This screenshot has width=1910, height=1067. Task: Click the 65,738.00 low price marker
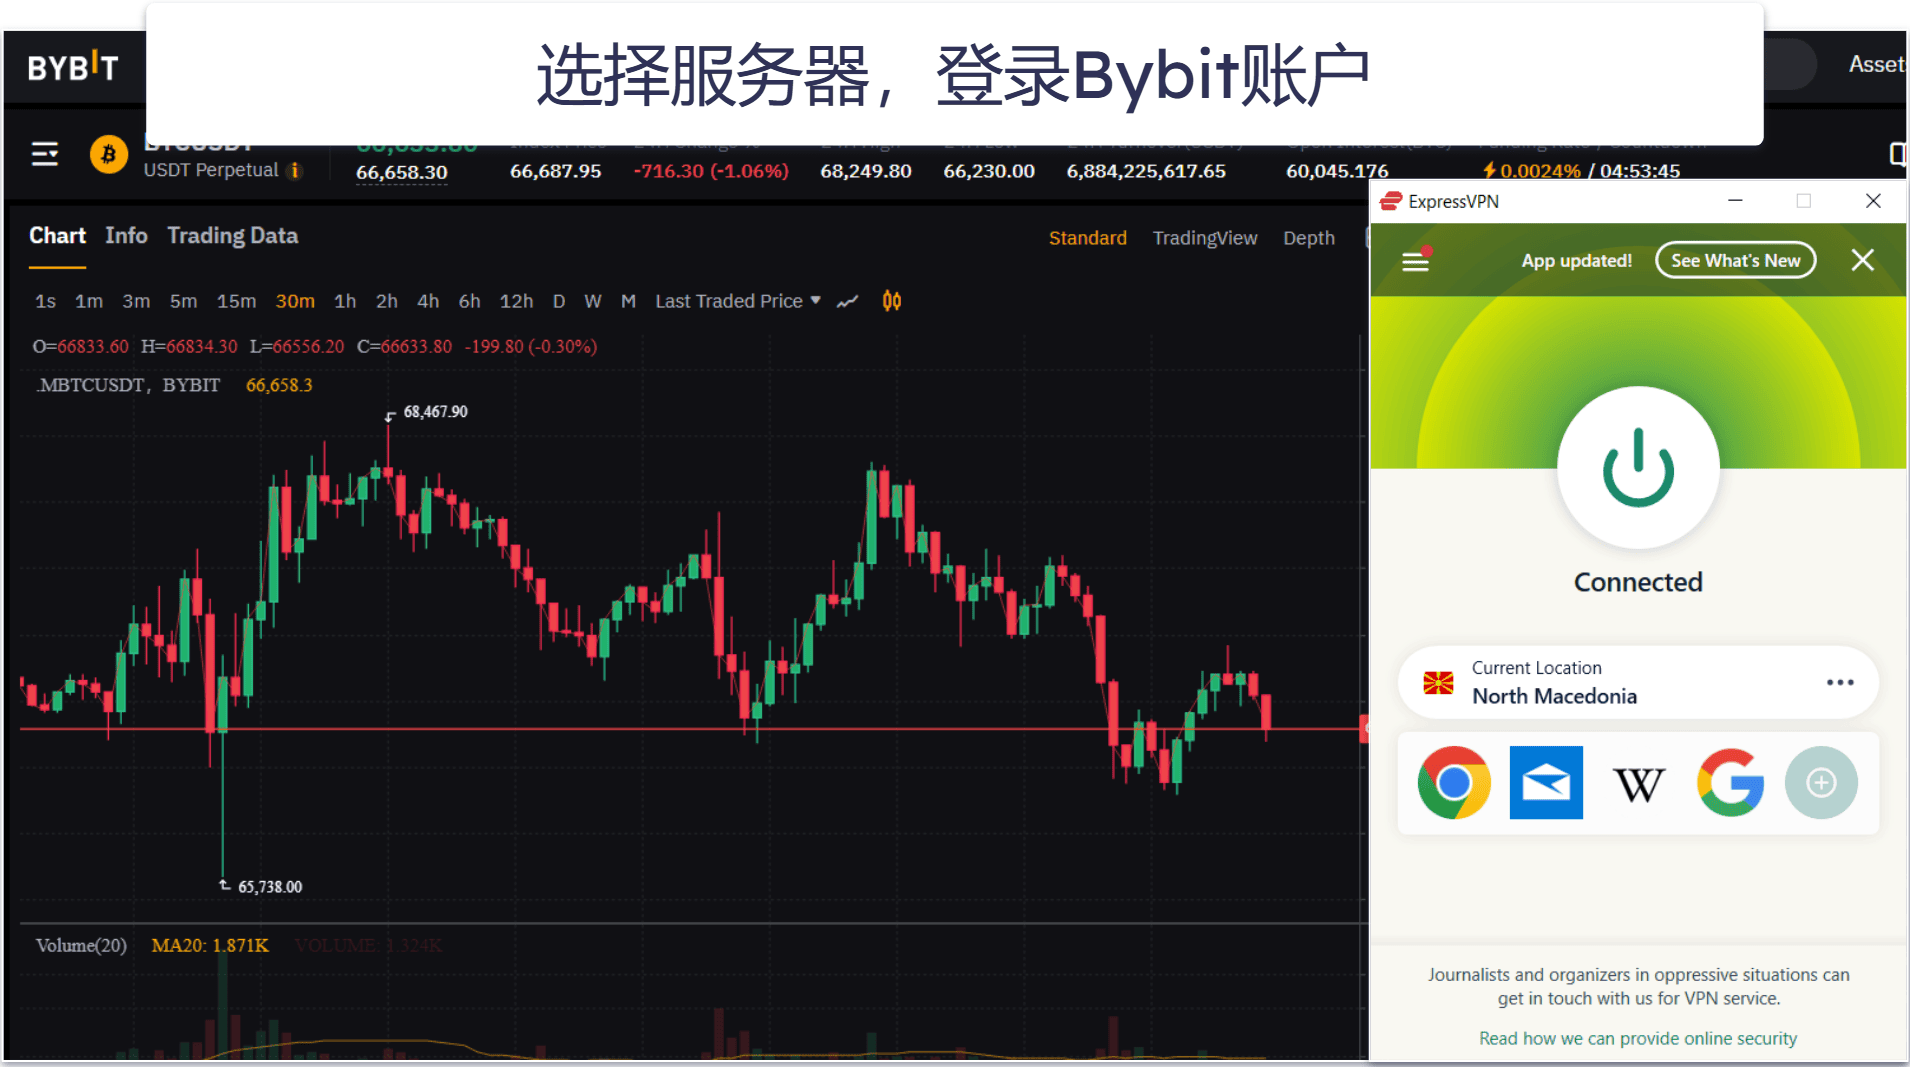click(270, 887)
